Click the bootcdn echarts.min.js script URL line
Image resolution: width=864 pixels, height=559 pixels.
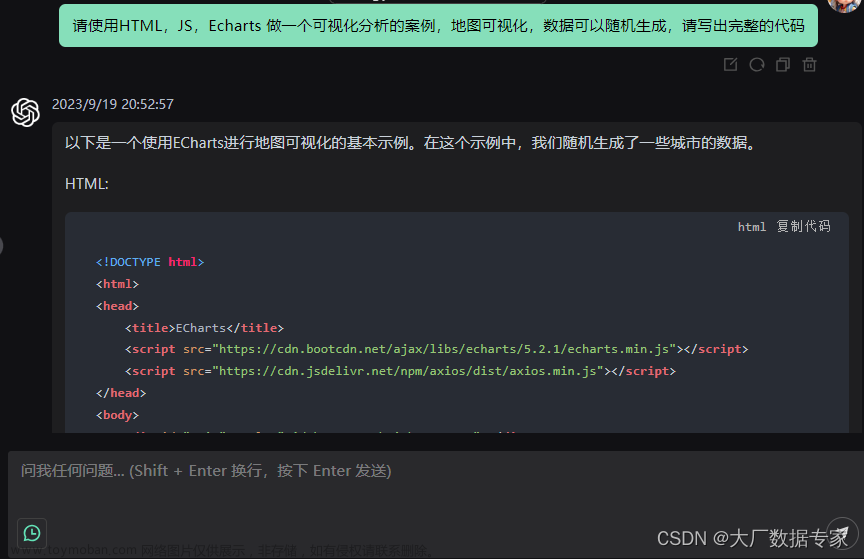pos(436,349)
